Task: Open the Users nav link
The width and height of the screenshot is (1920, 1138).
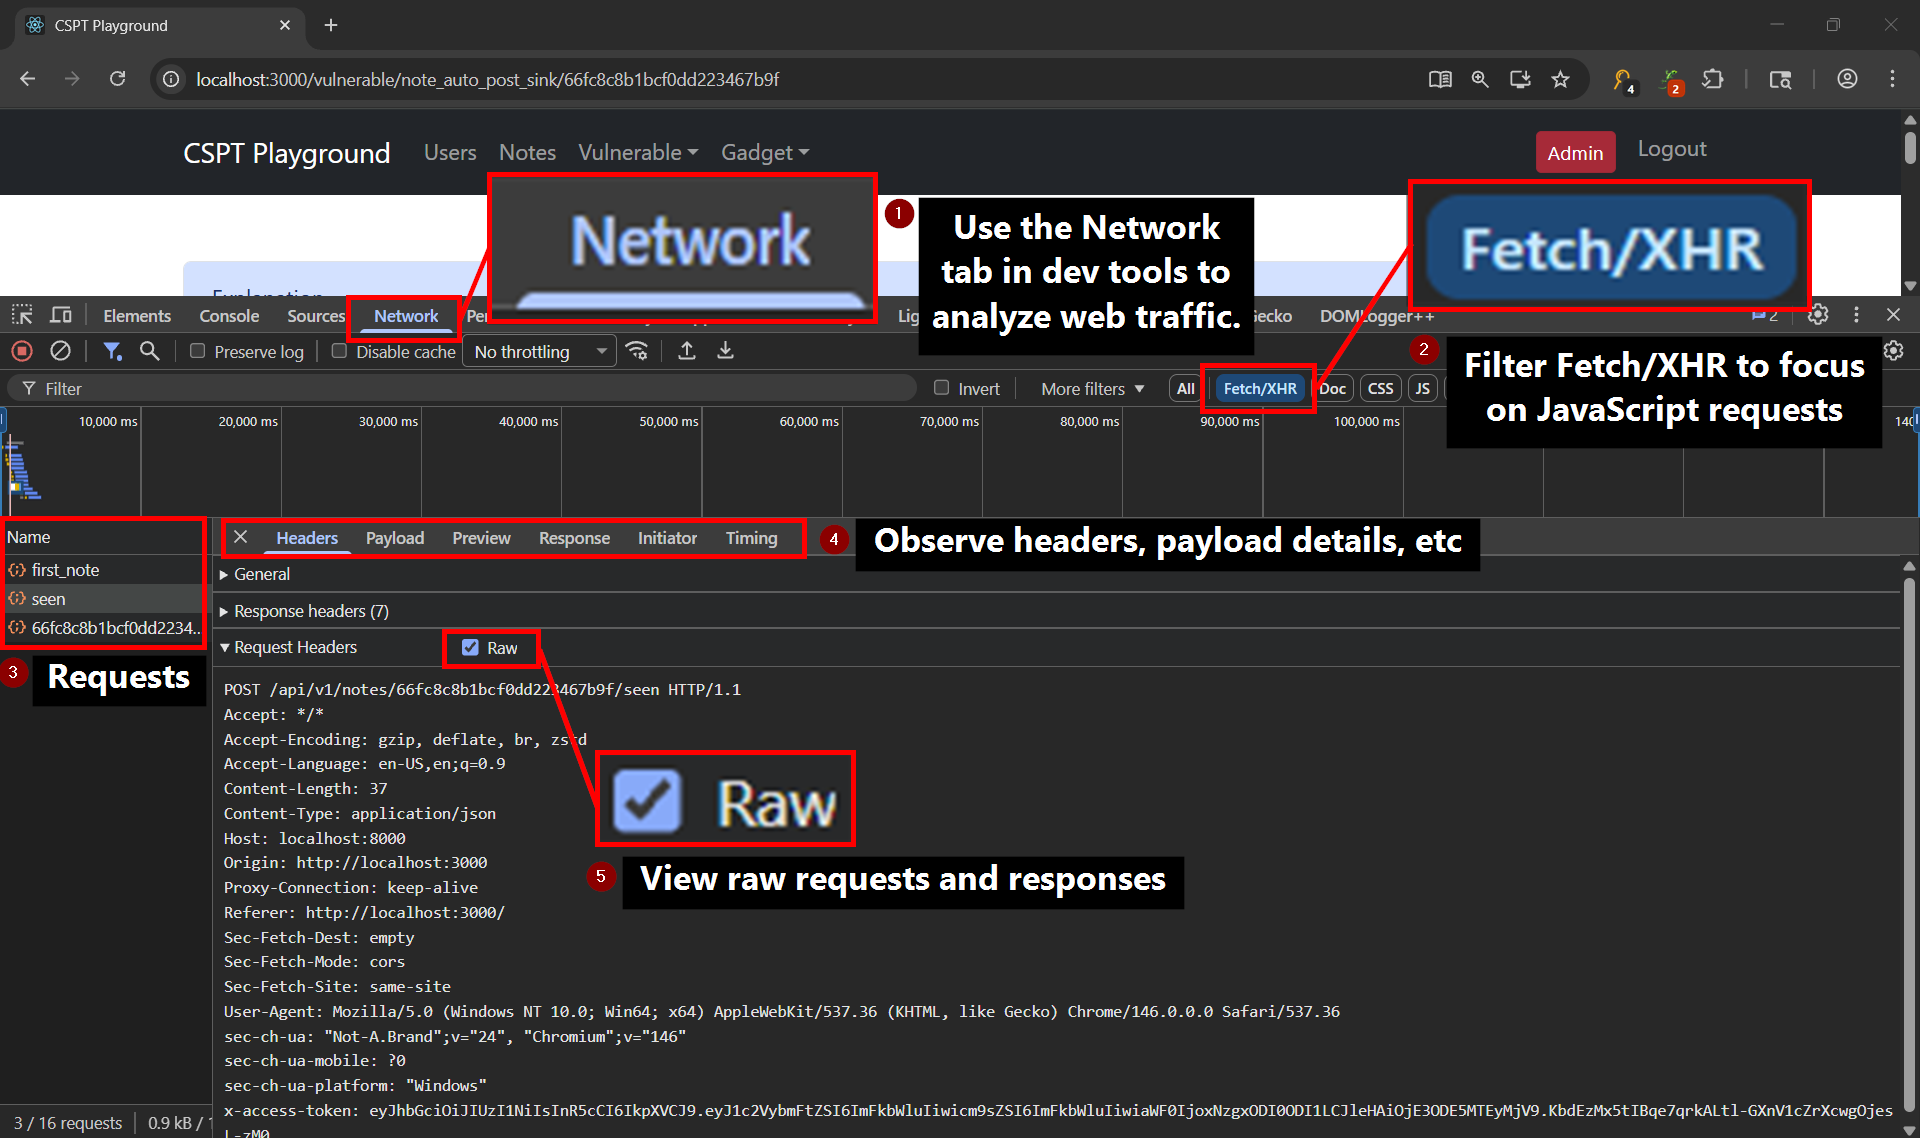Action: tap(450, 152)
